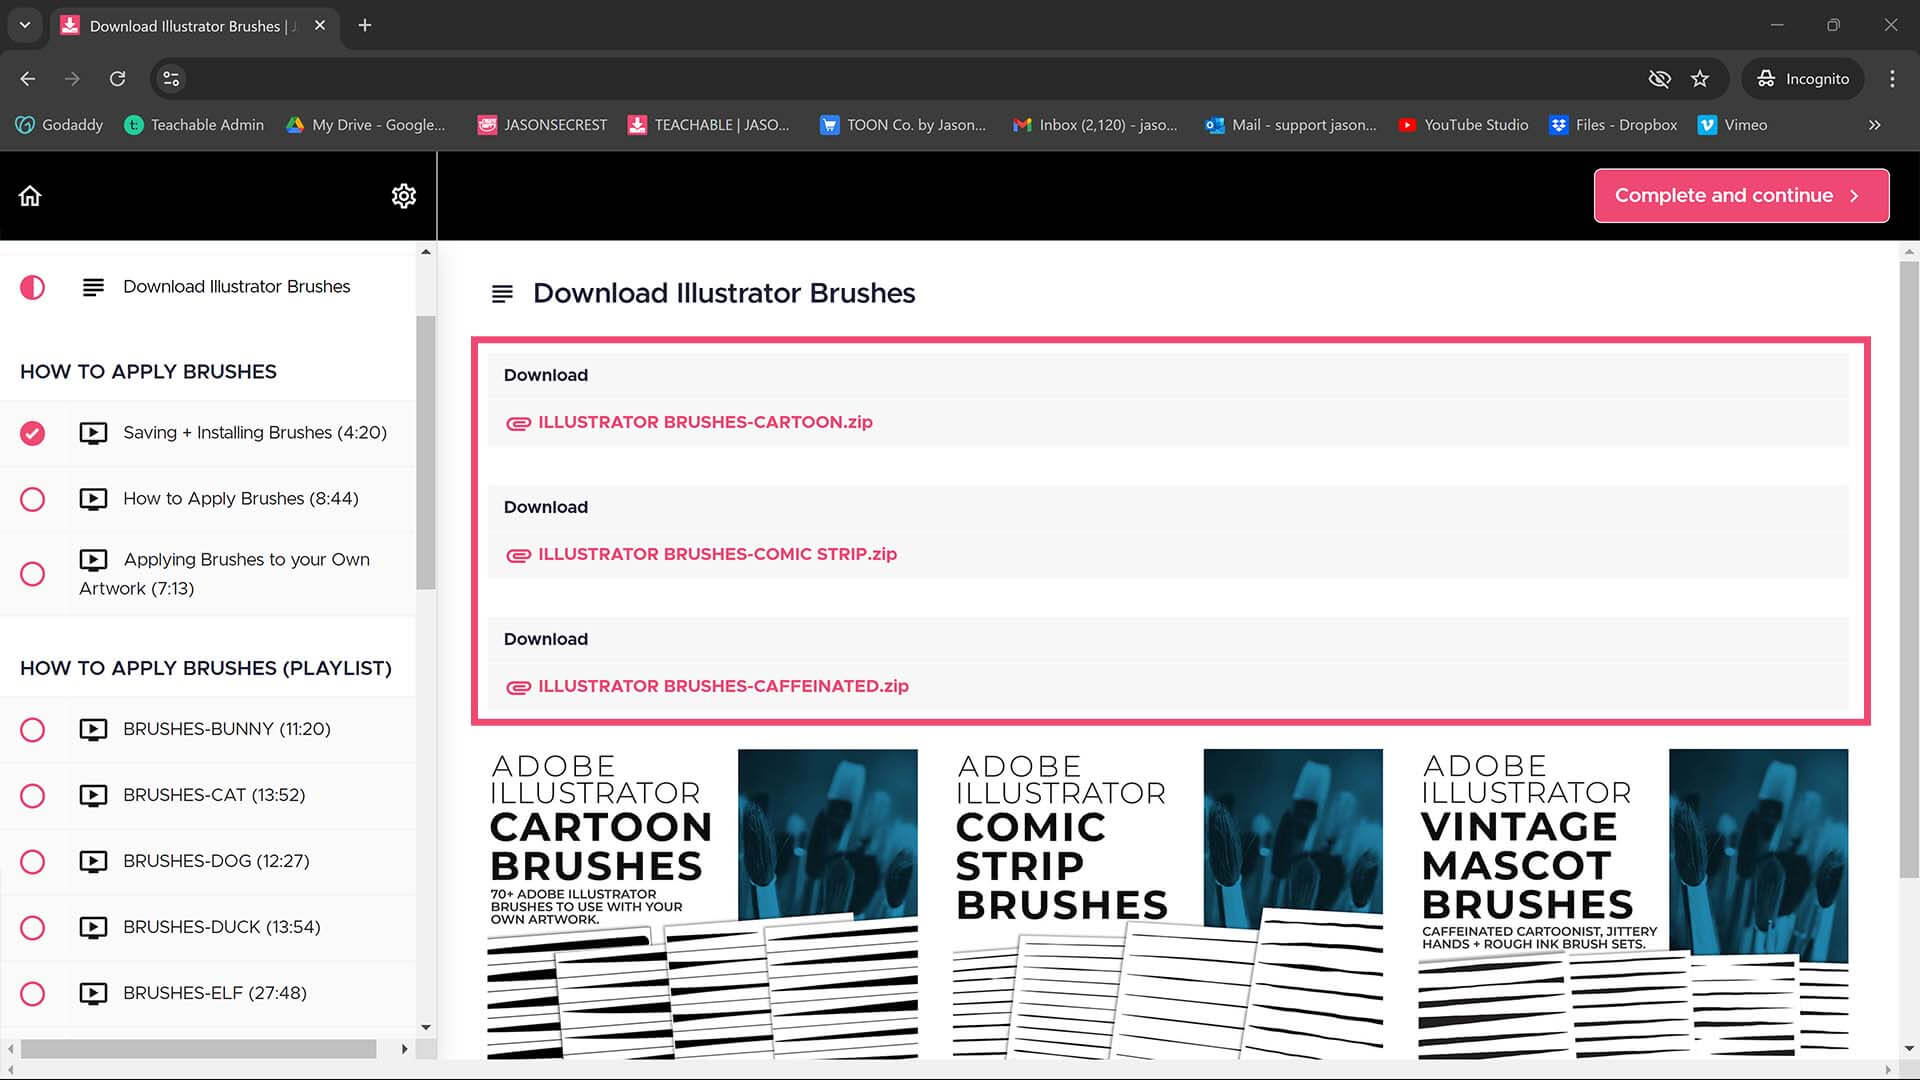Open the JASONSECREST bookmark
Screen dimensions: 1920x1080
(x=542, y=125)
